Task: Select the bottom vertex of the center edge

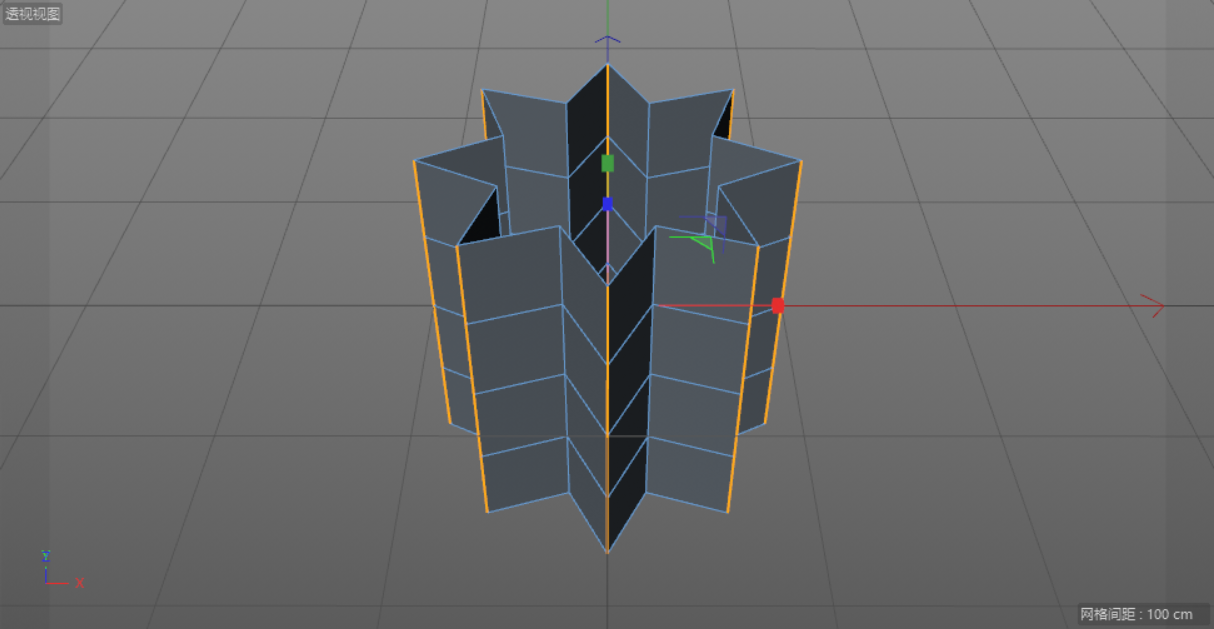Action: point(607,551)
